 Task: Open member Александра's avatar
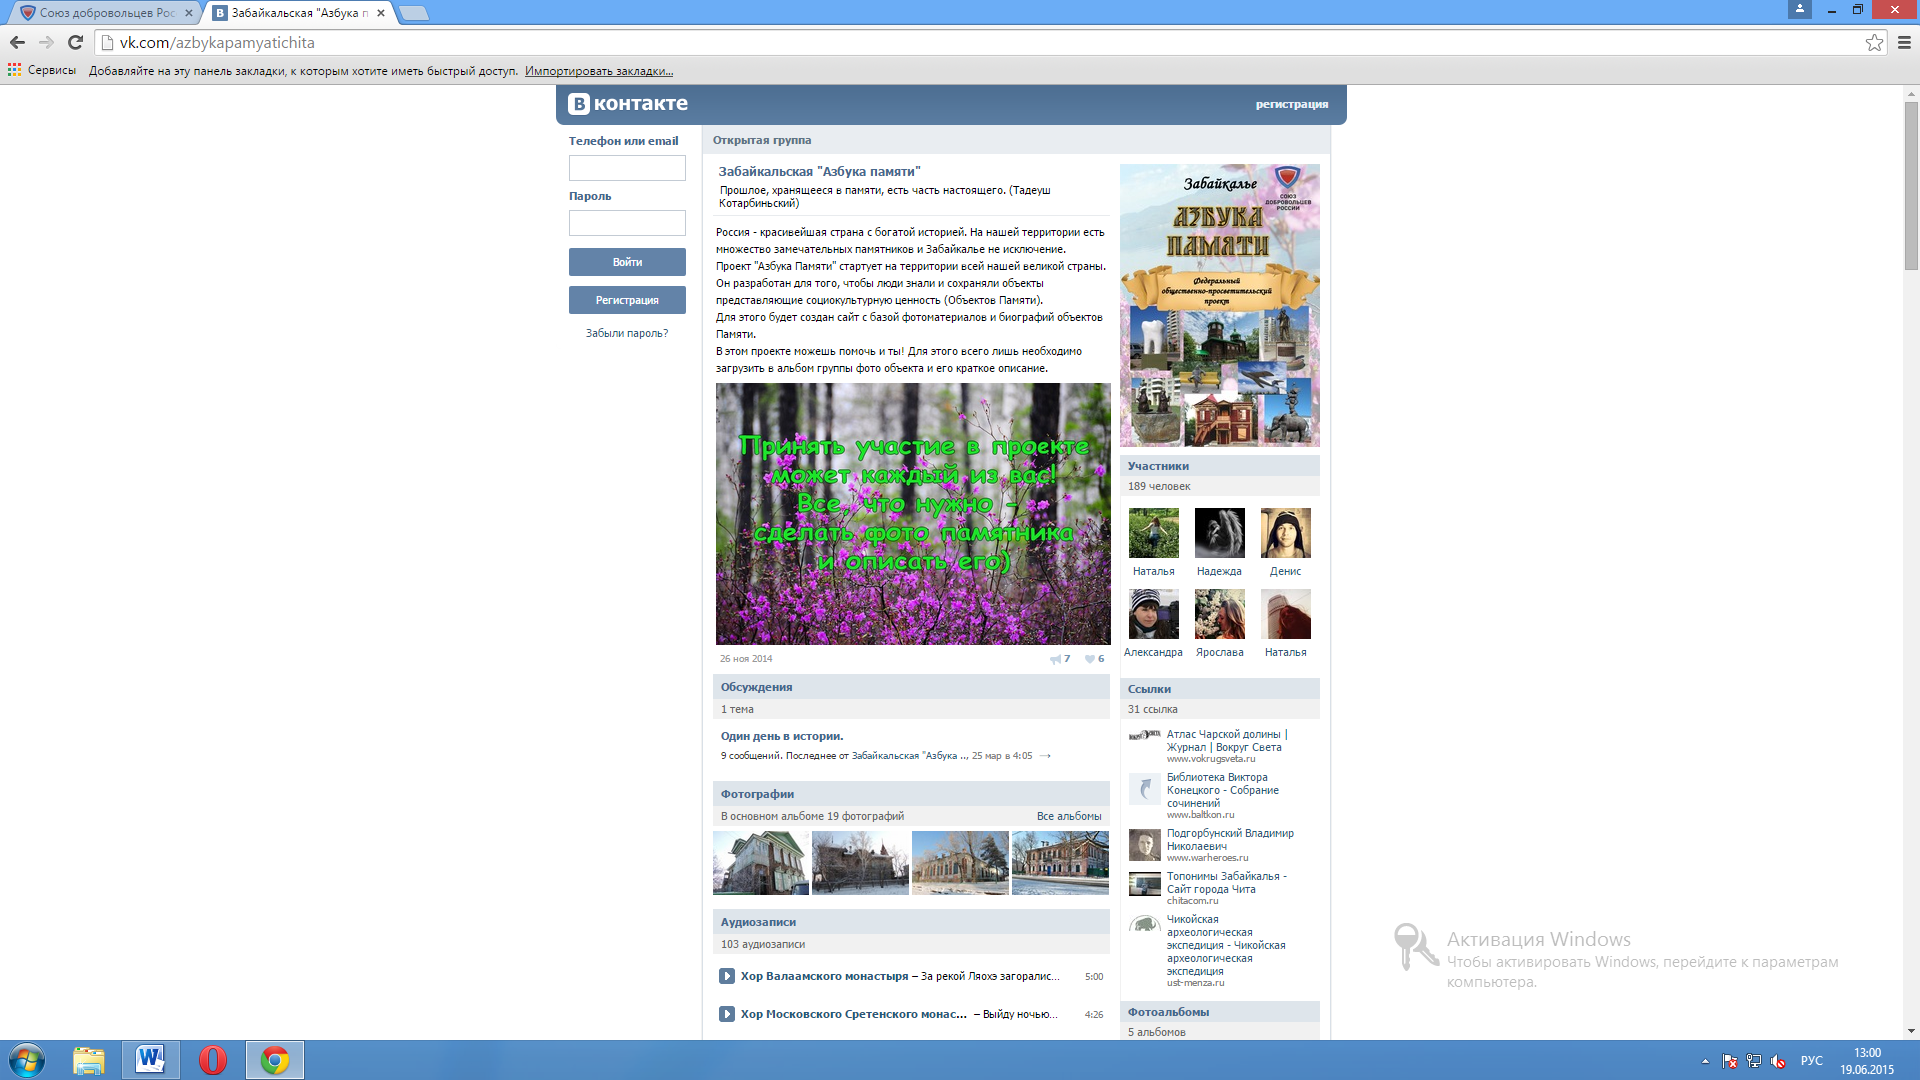pos(1153,614)
